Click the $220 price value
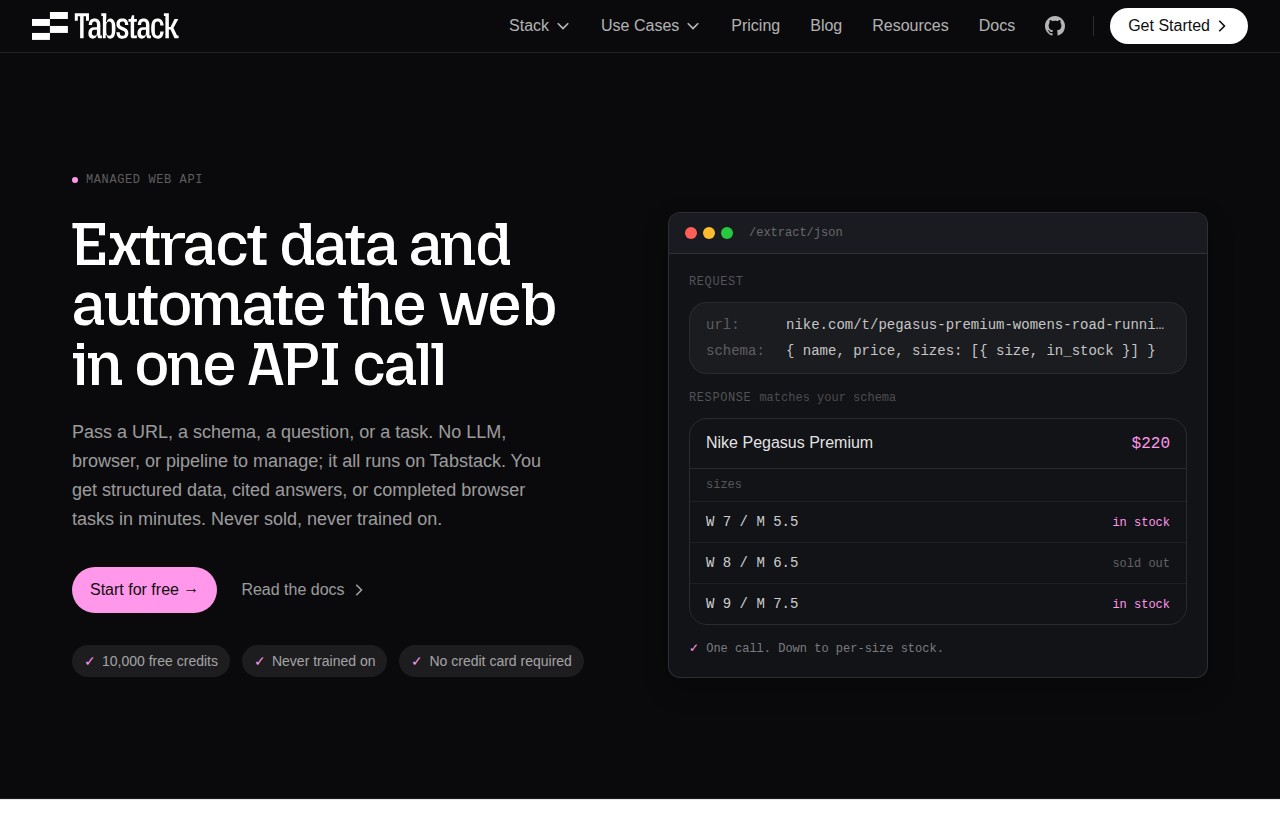1280x820 pixels. (1150, 443)
